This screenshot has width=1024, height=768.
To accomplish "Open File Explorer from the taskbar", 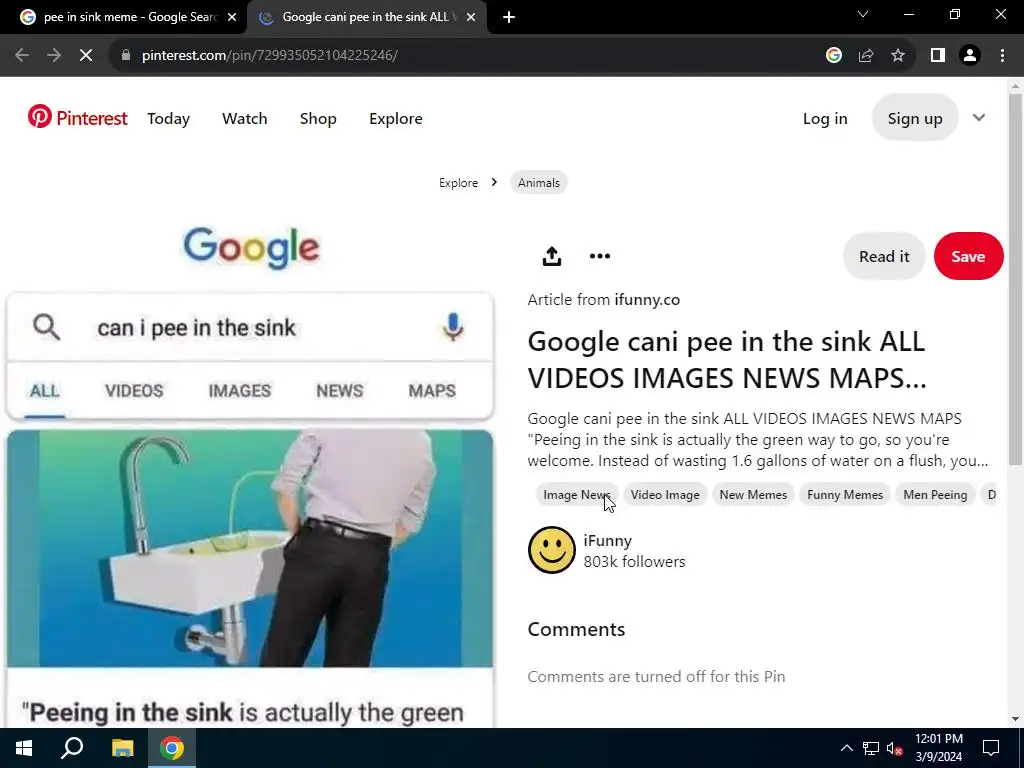I will coord(122,748).
